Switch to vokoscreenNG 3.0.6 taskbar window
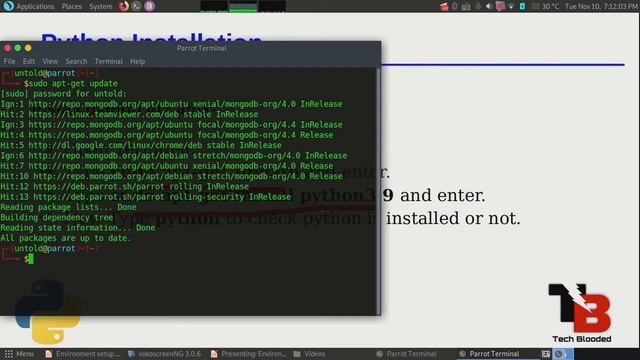Image resolution: width=640 pixels, height=360 pixels. click(164, 354)
